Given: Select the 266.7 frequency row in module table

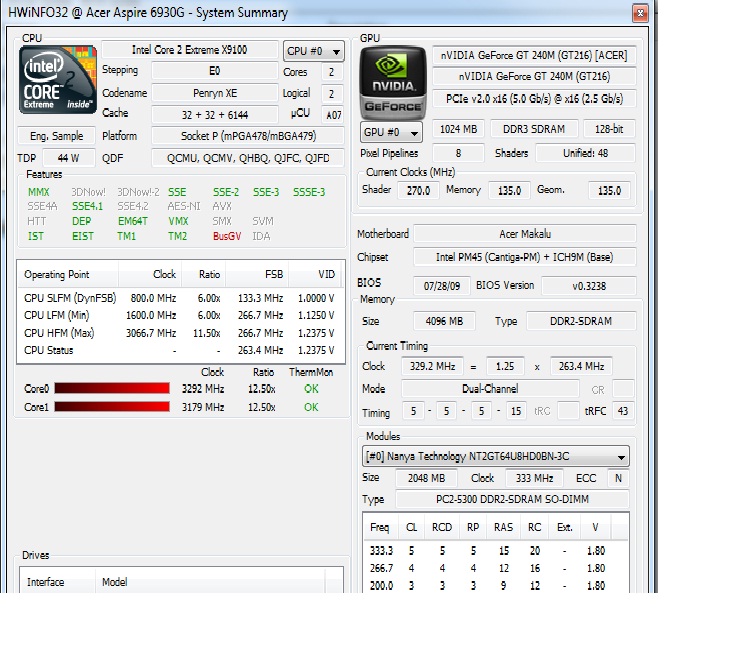Looking at the screenshot, I should pyautogui.click(x=495, y=568).
